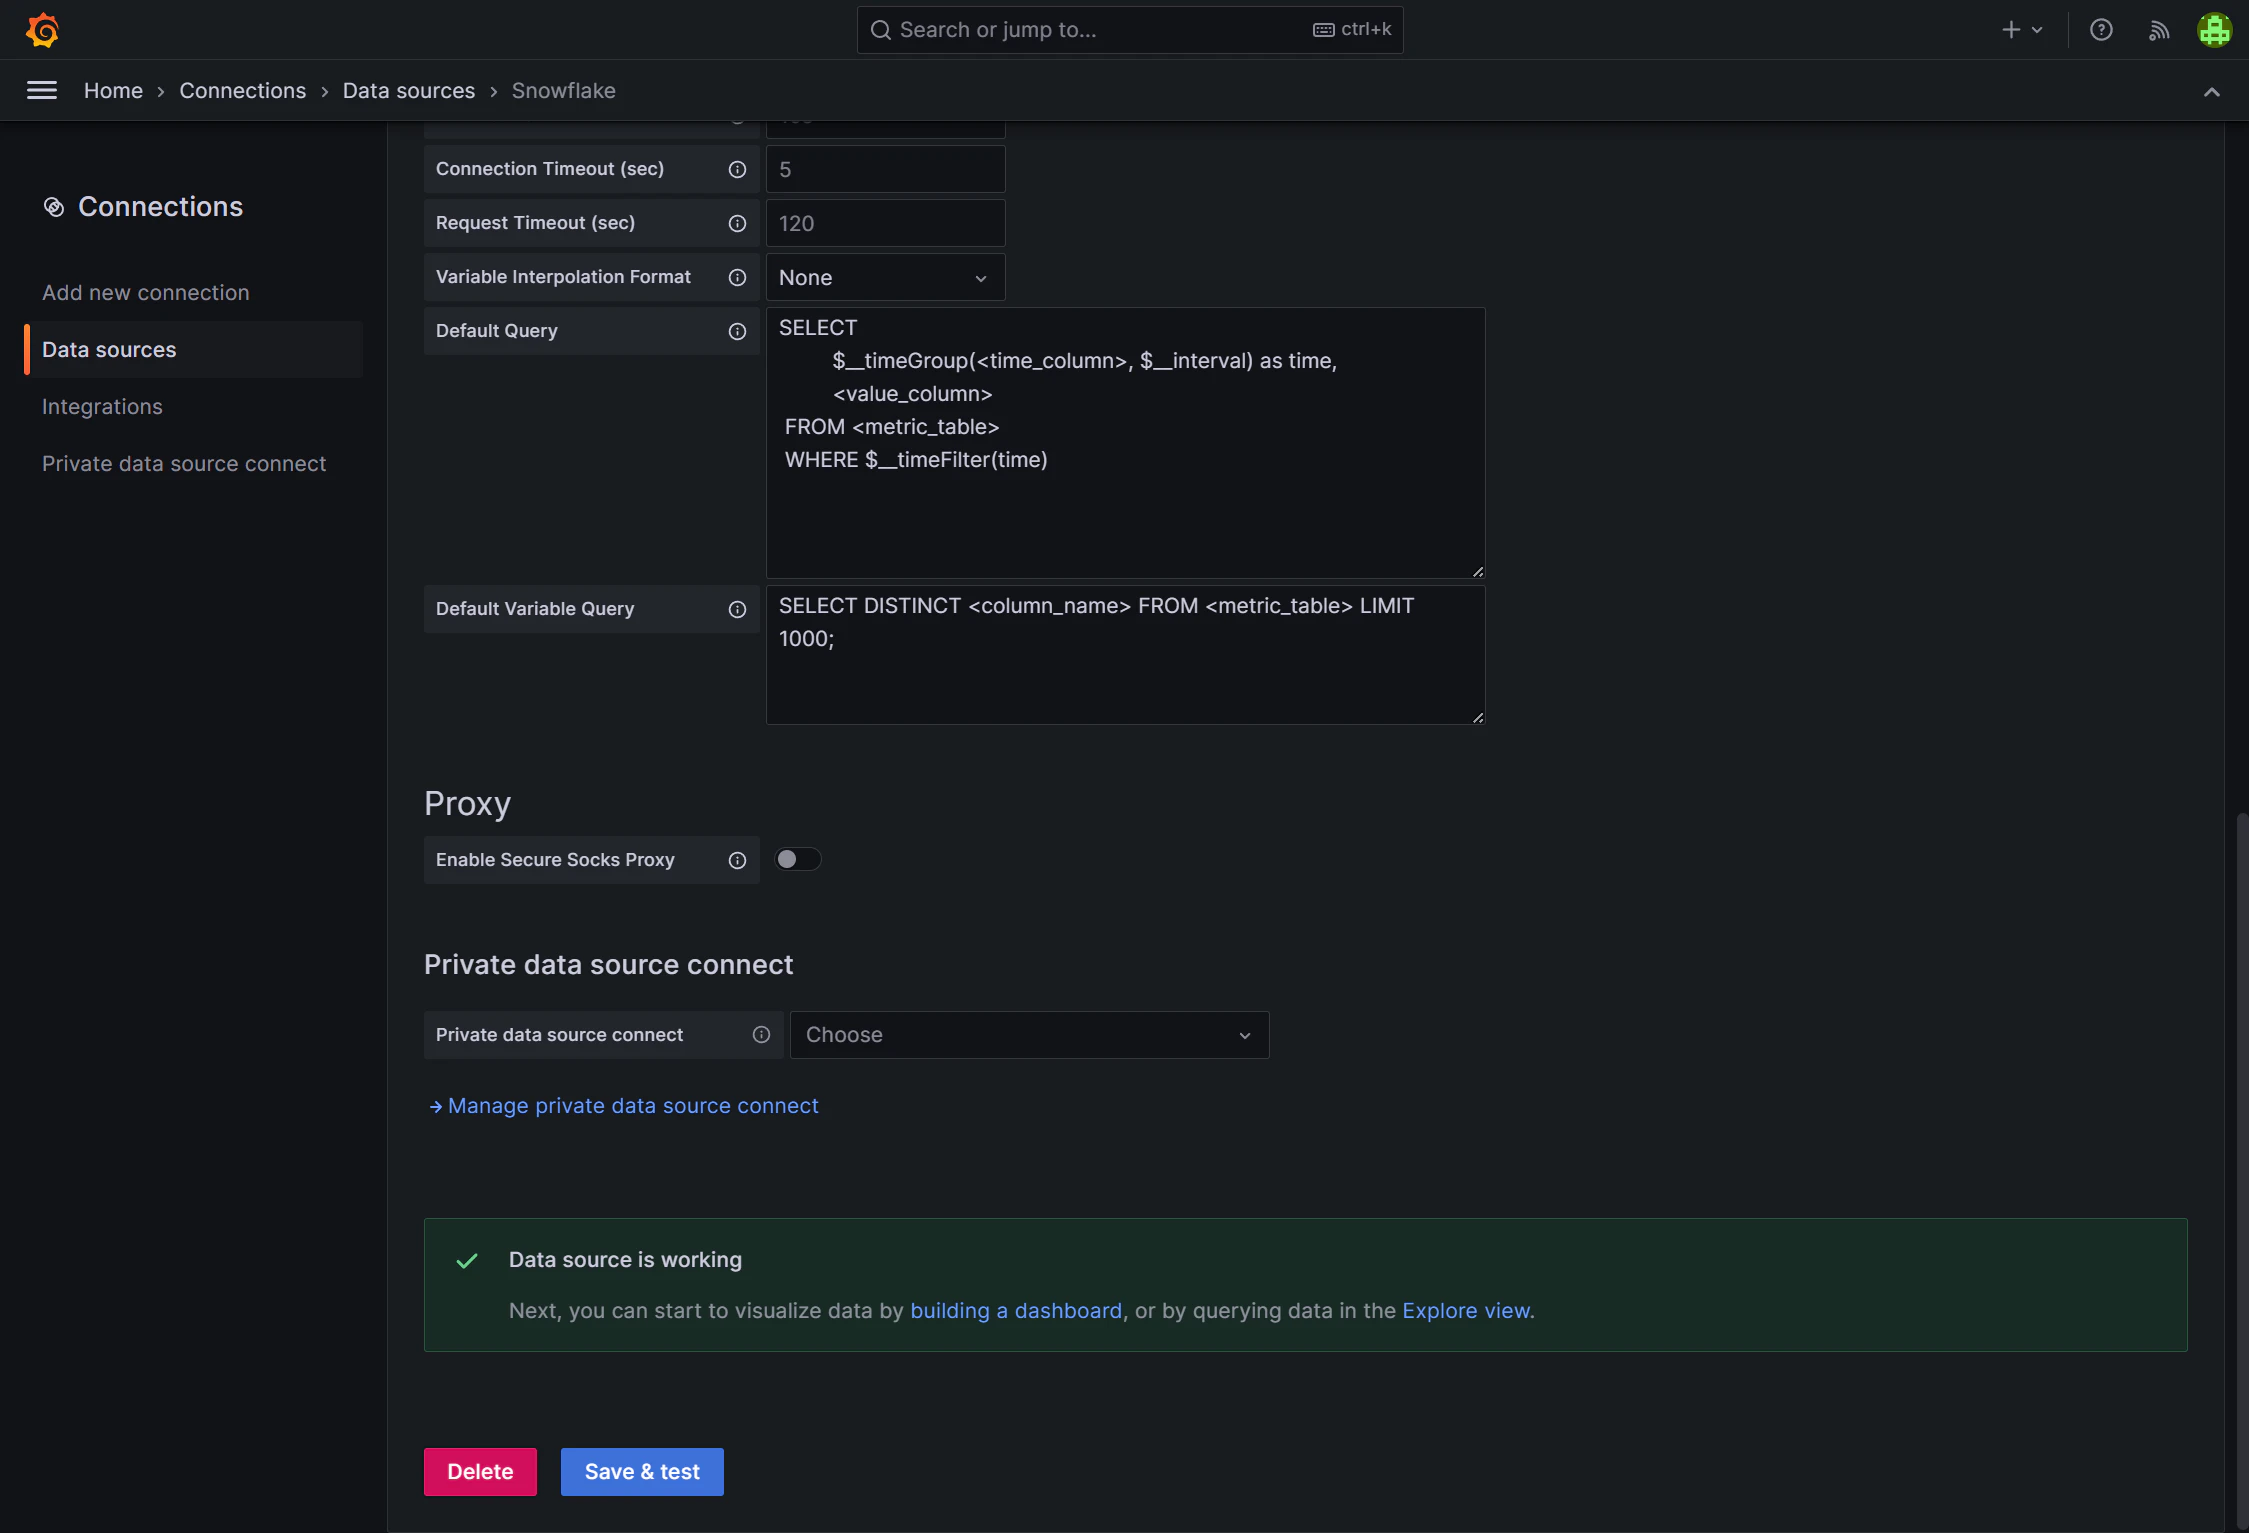Show info for Request Timeout field

[737, 223]
